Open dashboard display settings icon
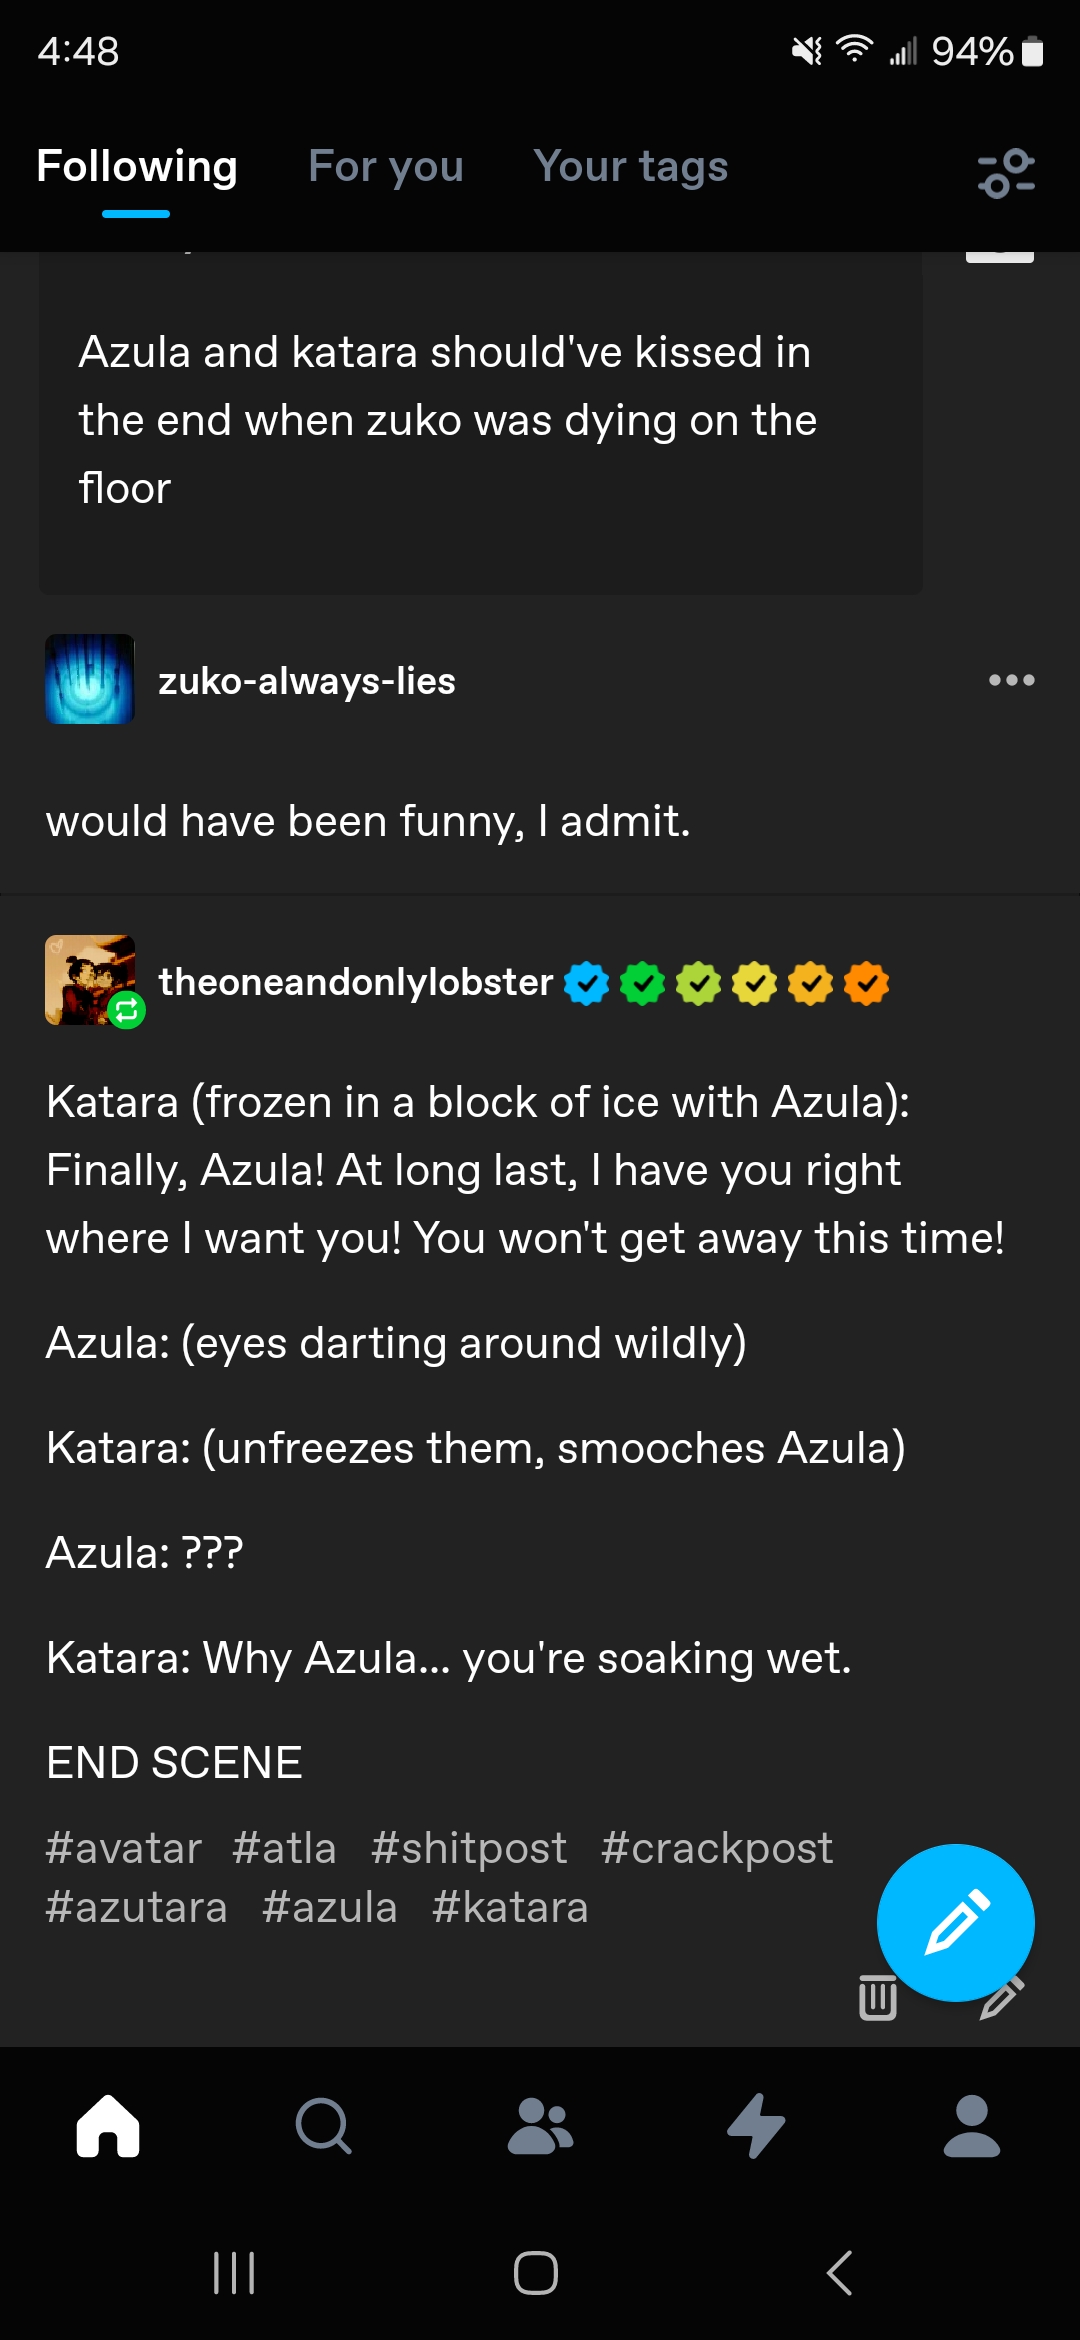Image resolution: width=1080 pixels, height=2340 pixels. tap(1005, 172)
